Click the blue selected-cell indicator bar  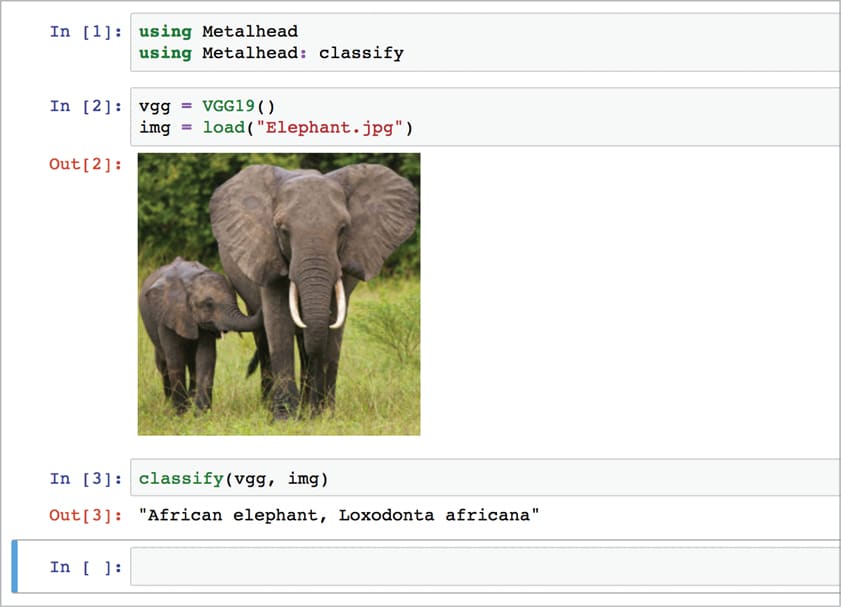(x=15, y=567)
